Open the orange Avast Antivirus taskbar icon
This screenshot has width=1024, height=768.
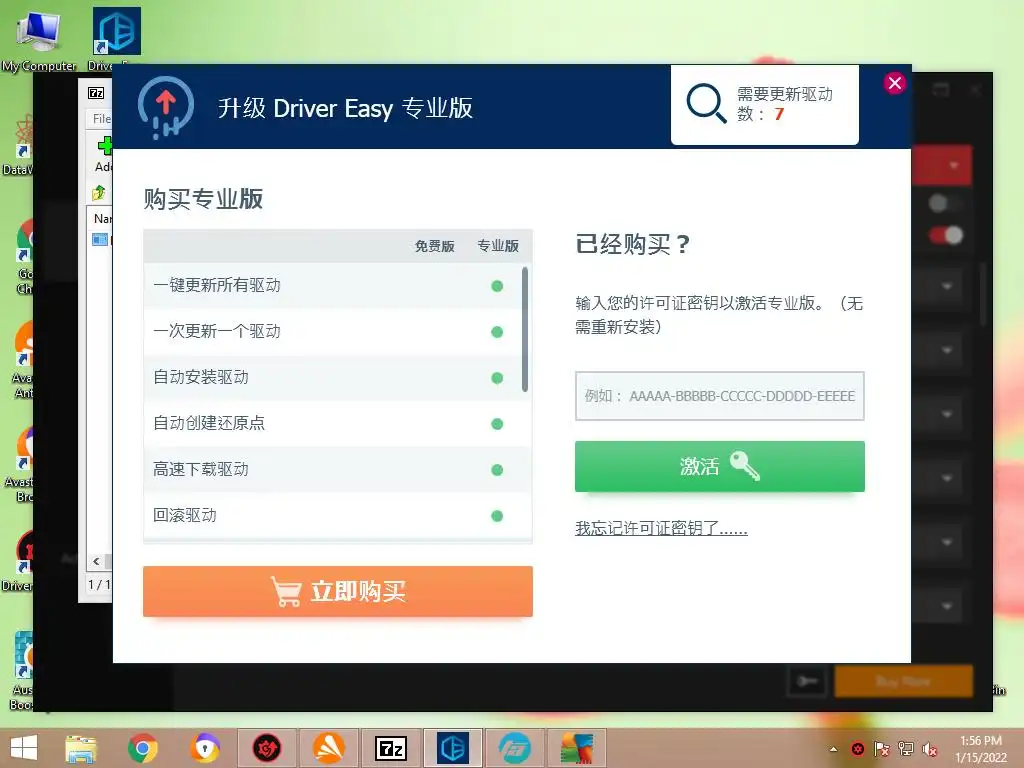[x=328, y=748]
